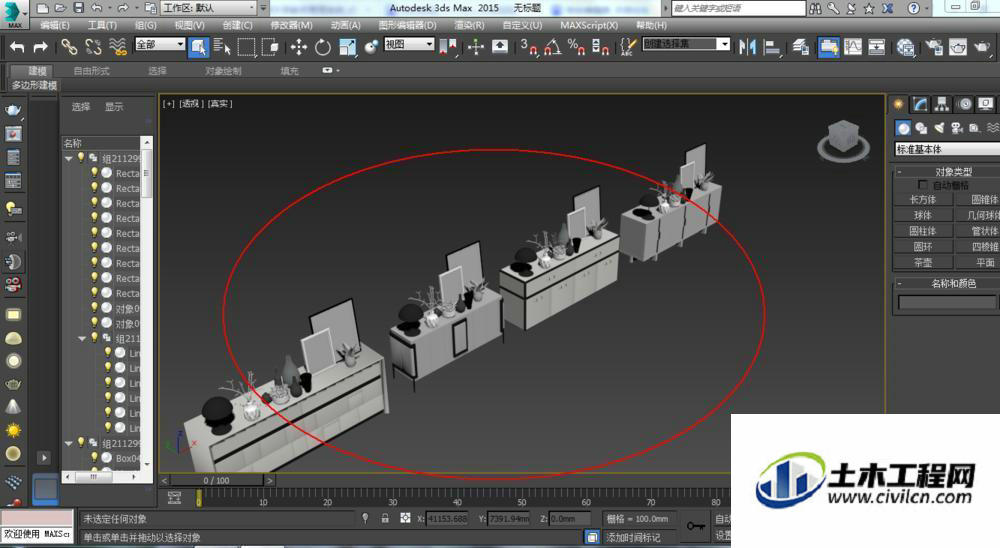Open the Curve Editor icon
This screenshot has width=1000, height=548.
(x=853, y=47)
